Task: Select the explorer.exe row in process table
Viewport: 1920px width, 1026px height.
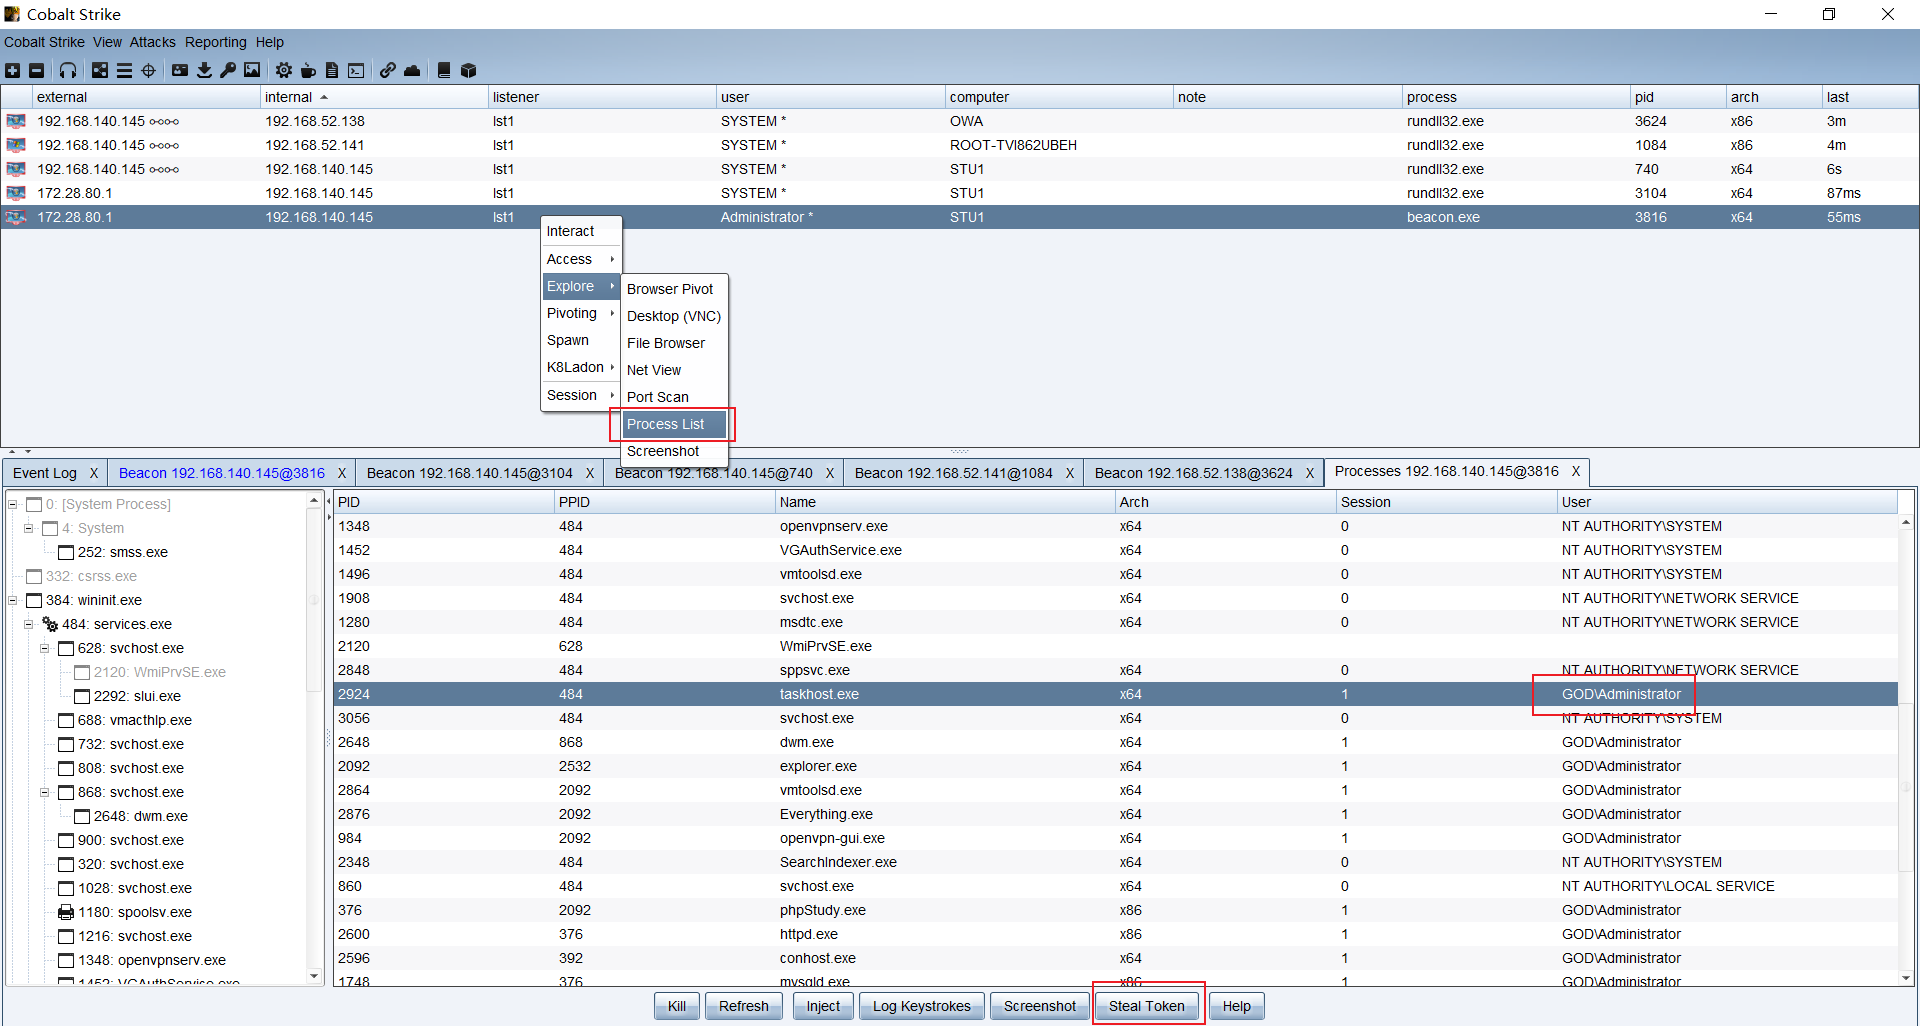Action: (1116, 766)
